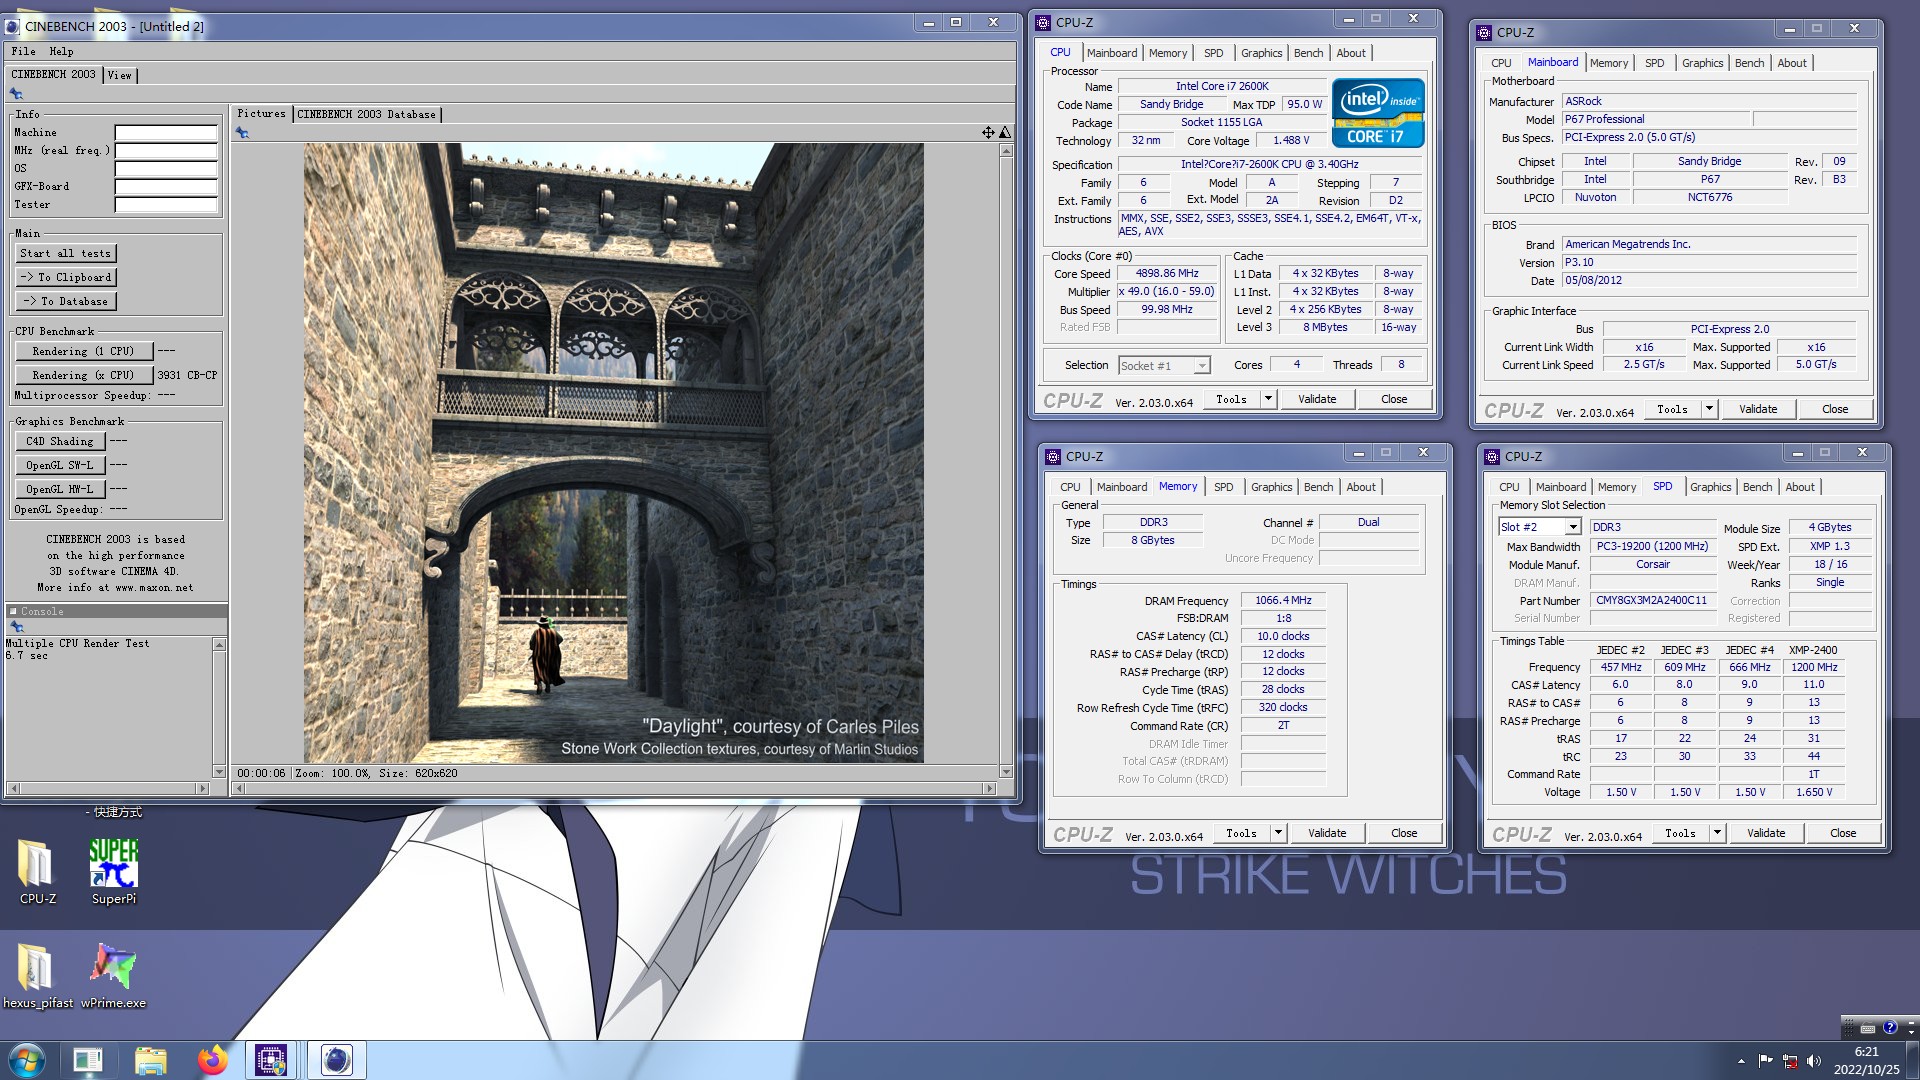Click Validate in CPU-Z SPD window
The width and height of the screenshot is (1920, 1080).
point(1766,833)
